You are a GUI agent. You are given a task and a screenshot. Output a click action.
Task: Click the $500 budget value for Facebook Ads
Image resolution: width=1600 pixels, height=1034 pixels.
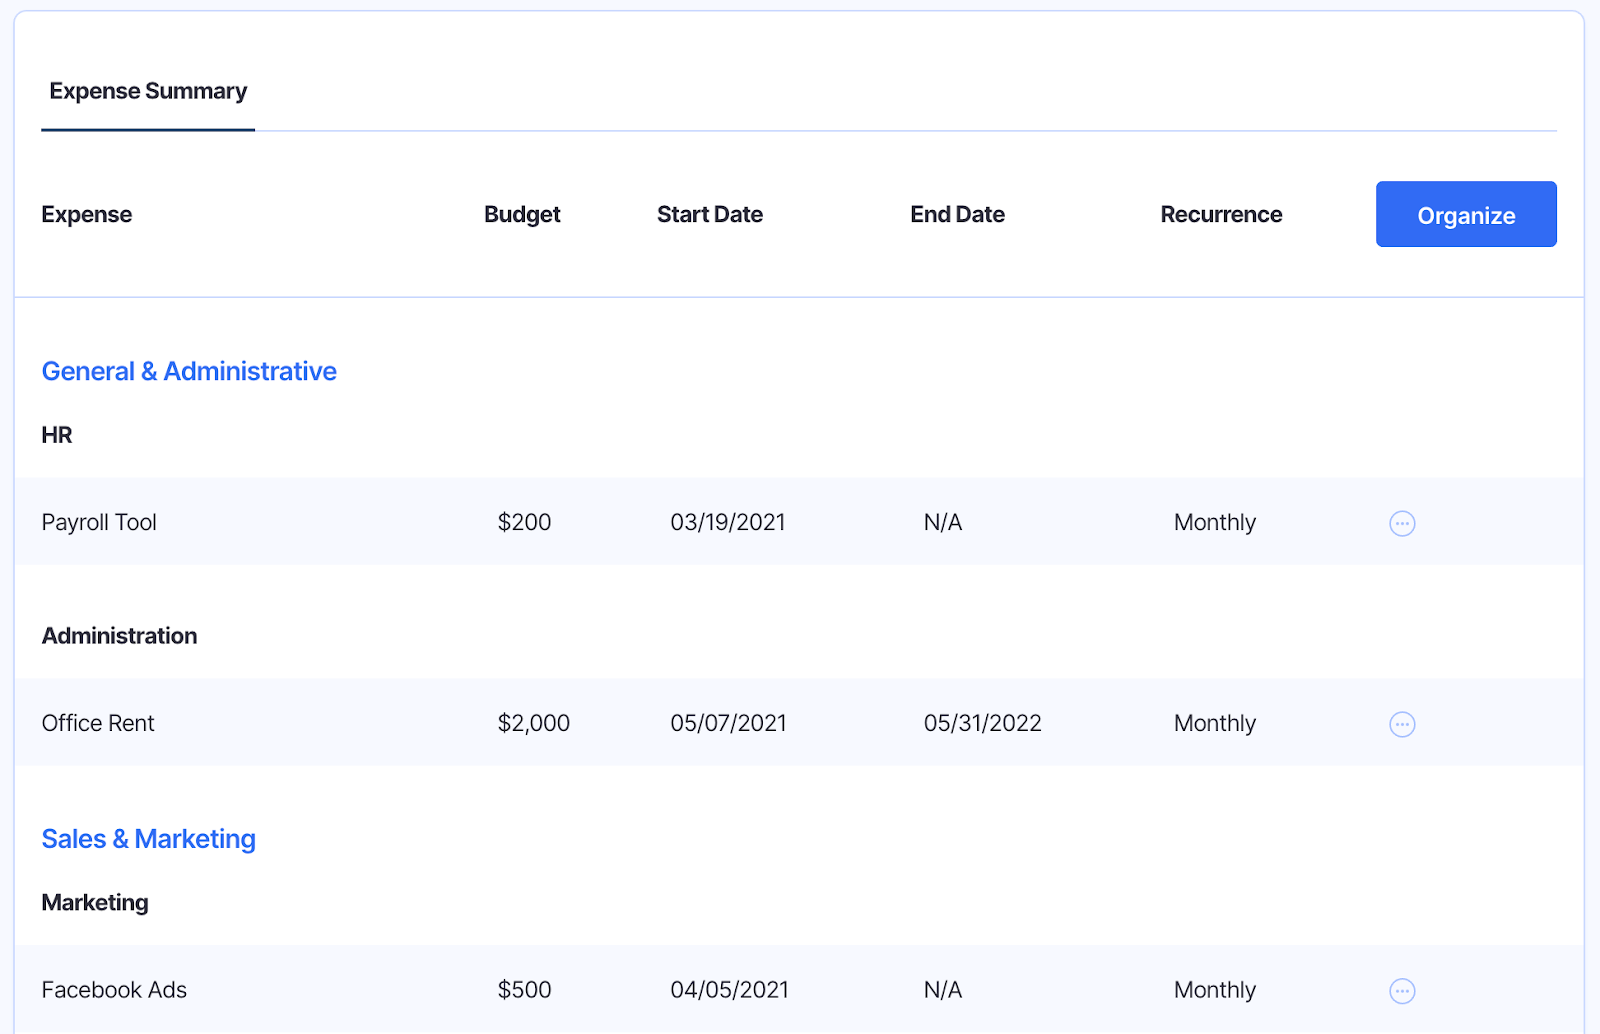[x=523, y=989]
